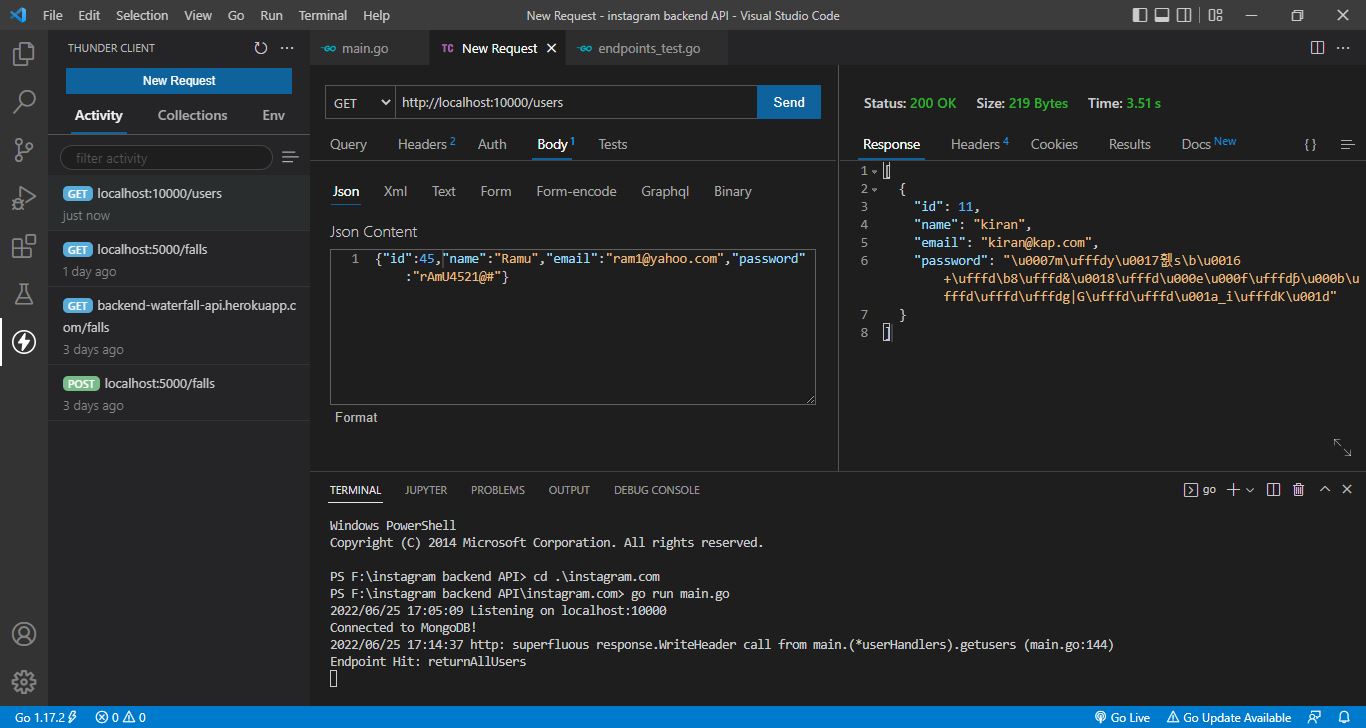The height and width of the screenshot is (728, 1366).
Task: Open the Manage gear icon
Action: click(x=24, y=682)
